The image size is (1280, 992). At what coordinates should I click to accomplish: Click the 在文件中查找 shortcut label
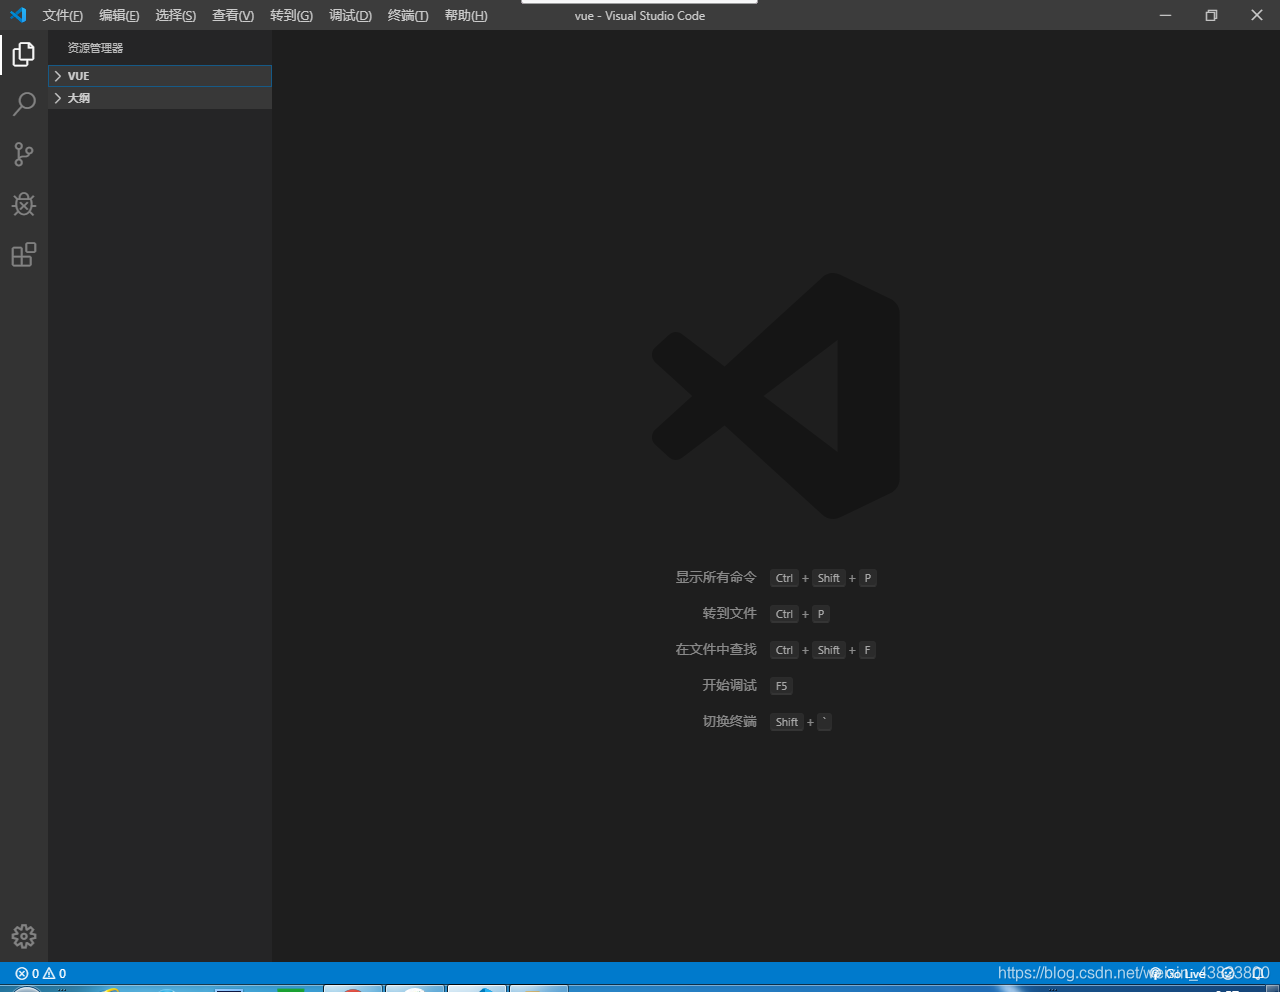pyautogui.click(x=716, y=650)
